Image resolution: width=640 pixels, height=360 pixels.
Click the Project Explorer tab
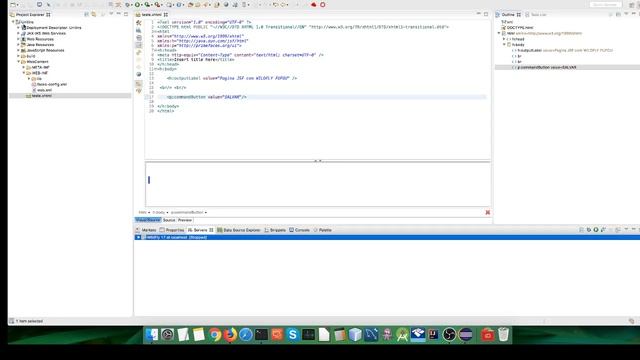29,15
